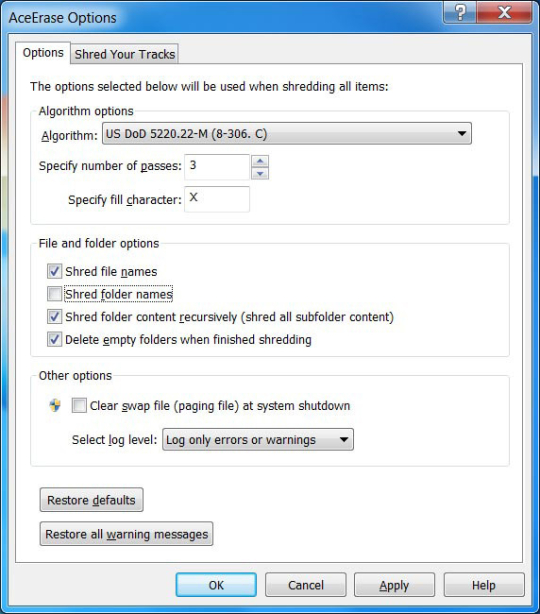Open the Shred Your Tracks tab
The image size is (540, 614).
[125, 54]
